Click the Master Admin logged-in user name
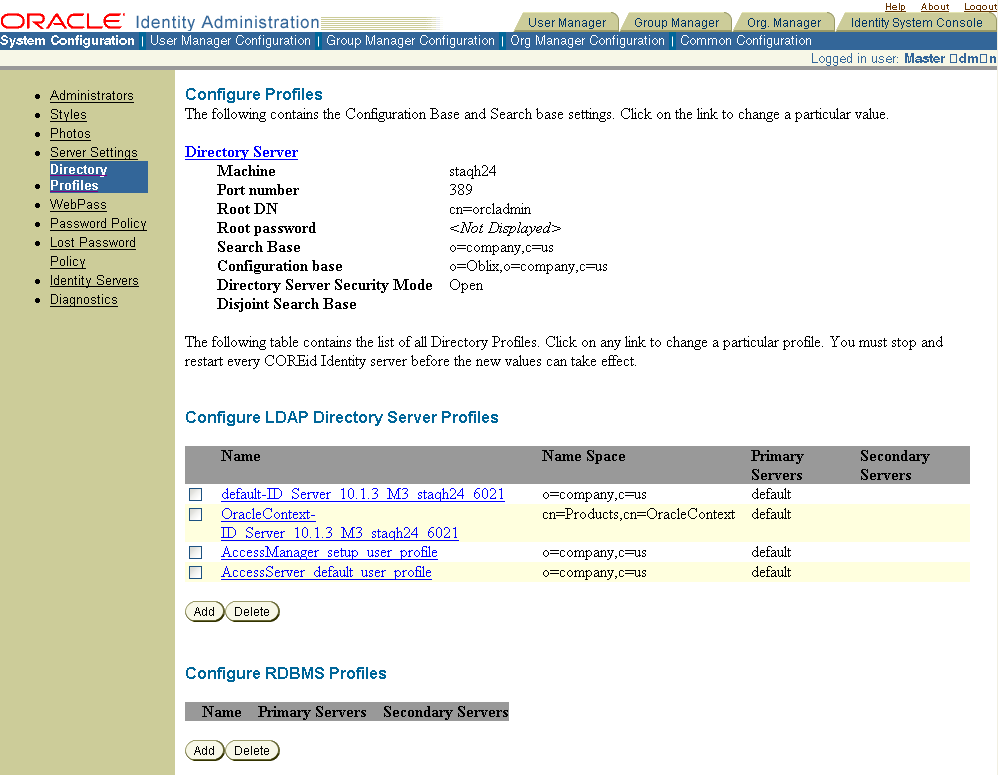Viewport: 998px width, 775px height. point(950,59)
